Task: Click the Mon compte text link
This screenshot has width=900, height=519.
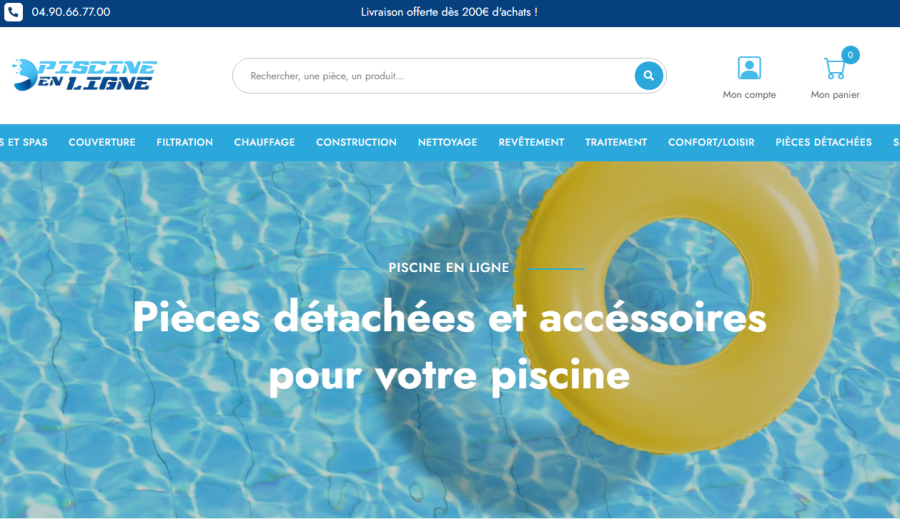Action: (x=749, y=95)
